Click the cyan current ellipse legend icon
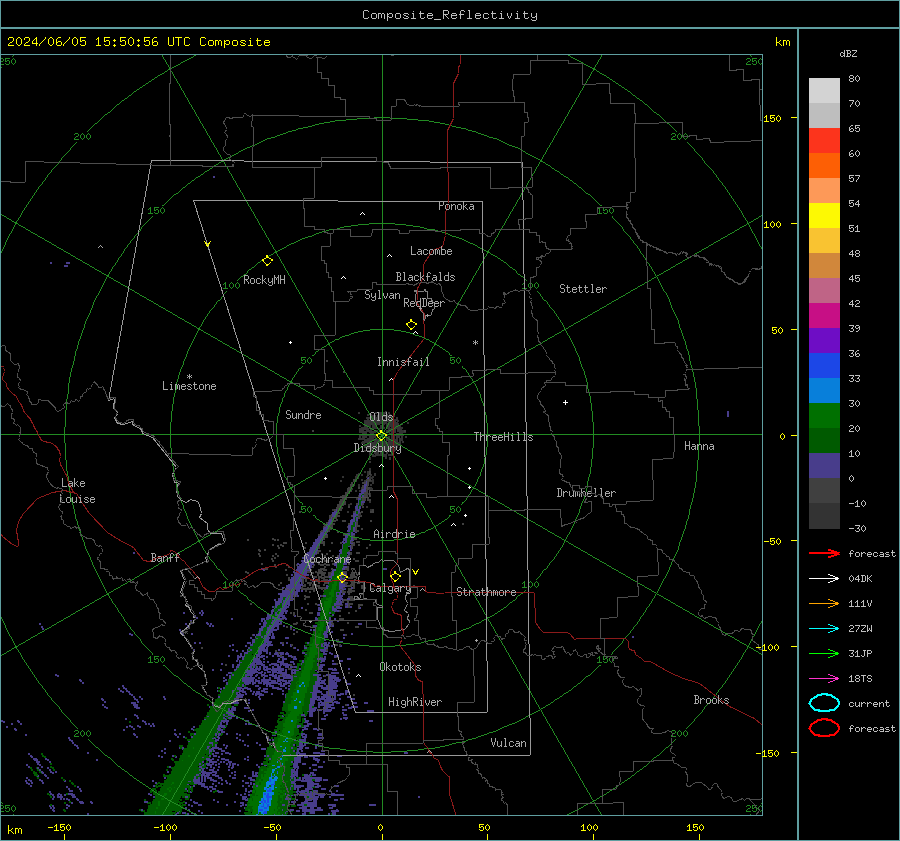This screenshot has height=841, width=900. [x=824, y=703]
